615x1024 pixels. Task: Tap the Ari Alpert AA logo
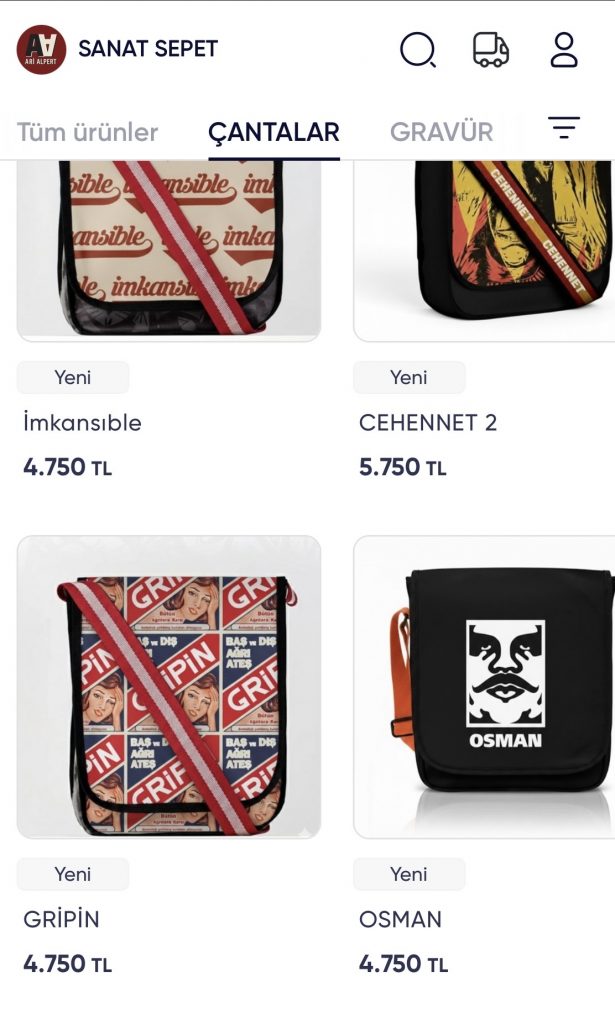[x=41, y=50]
